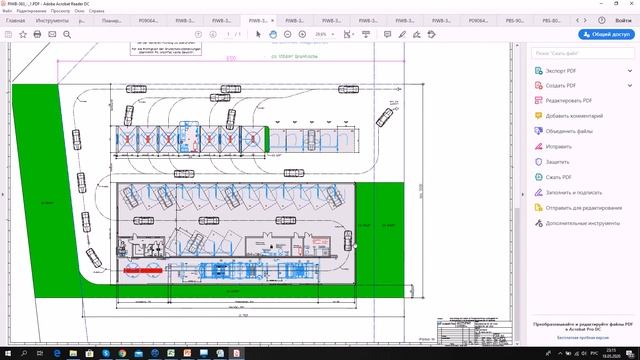
Task: Expand the Создать PDF chevron
Action: tap(630, 86)
